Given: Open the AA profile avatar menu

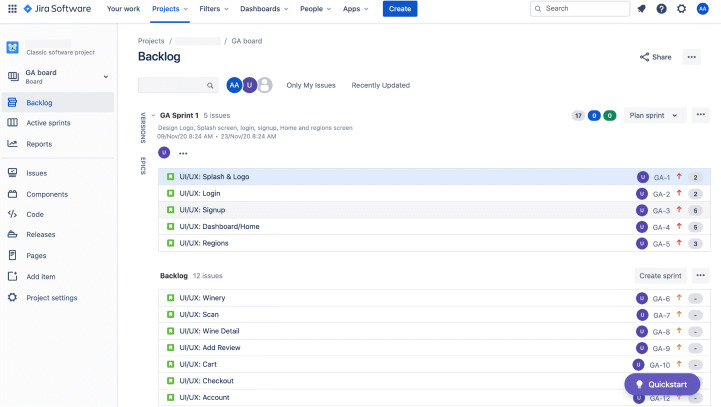Looking at the screenshot, I should (x=702, y=9).
